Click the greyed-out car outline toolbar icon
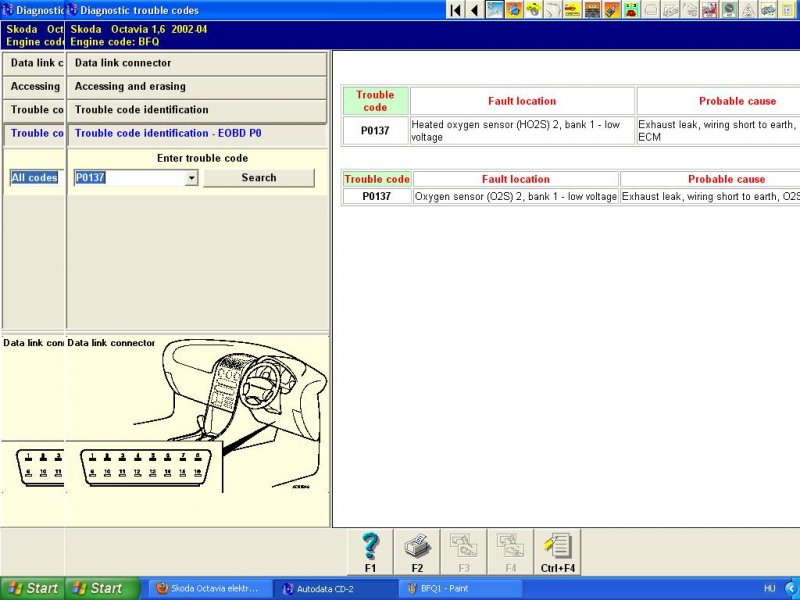 point(651,10)
